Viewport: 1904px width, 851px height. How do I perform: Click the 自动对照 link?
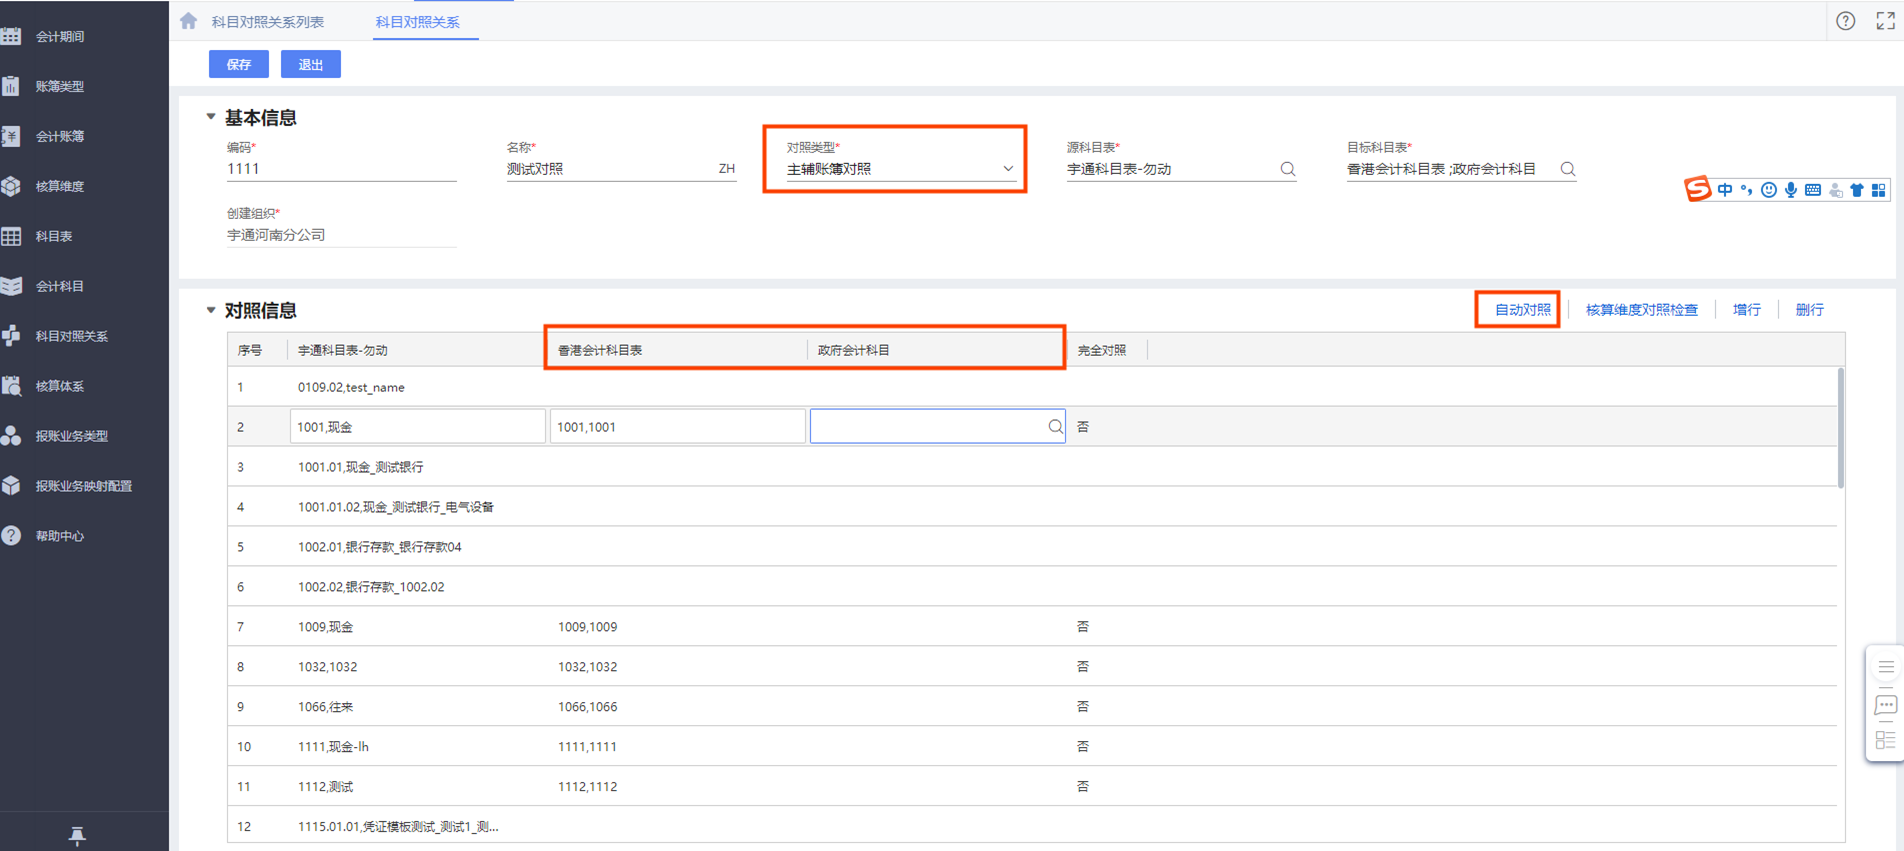1522,310
